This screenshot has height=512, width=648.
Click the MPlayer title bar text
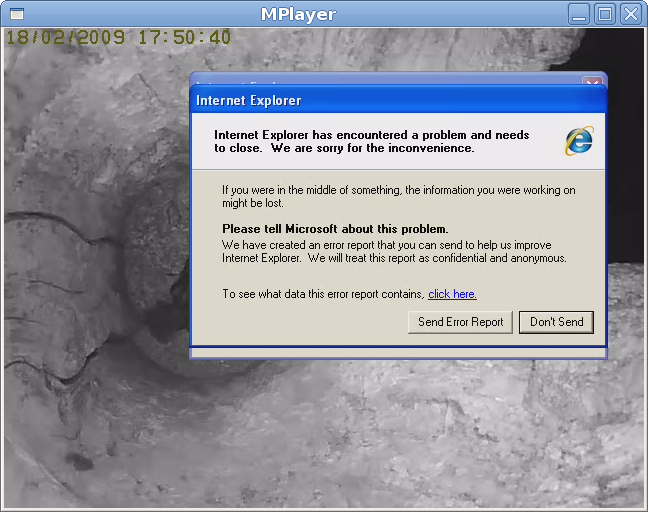(x=298, y=14)
